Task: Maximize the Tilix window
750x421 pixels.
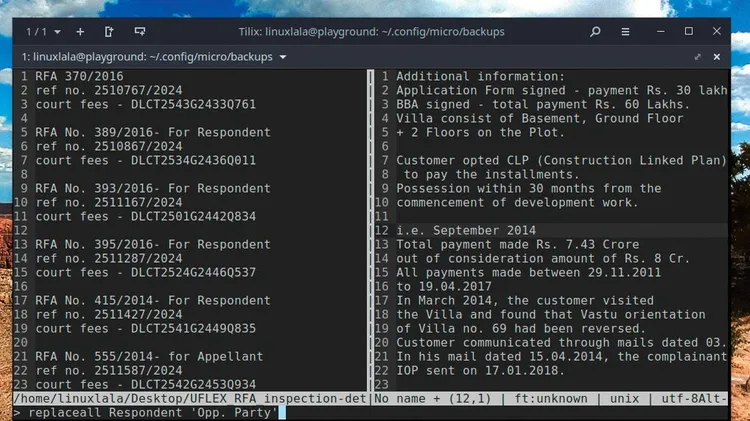Action: pyautogui.click(x=689, y=32)
